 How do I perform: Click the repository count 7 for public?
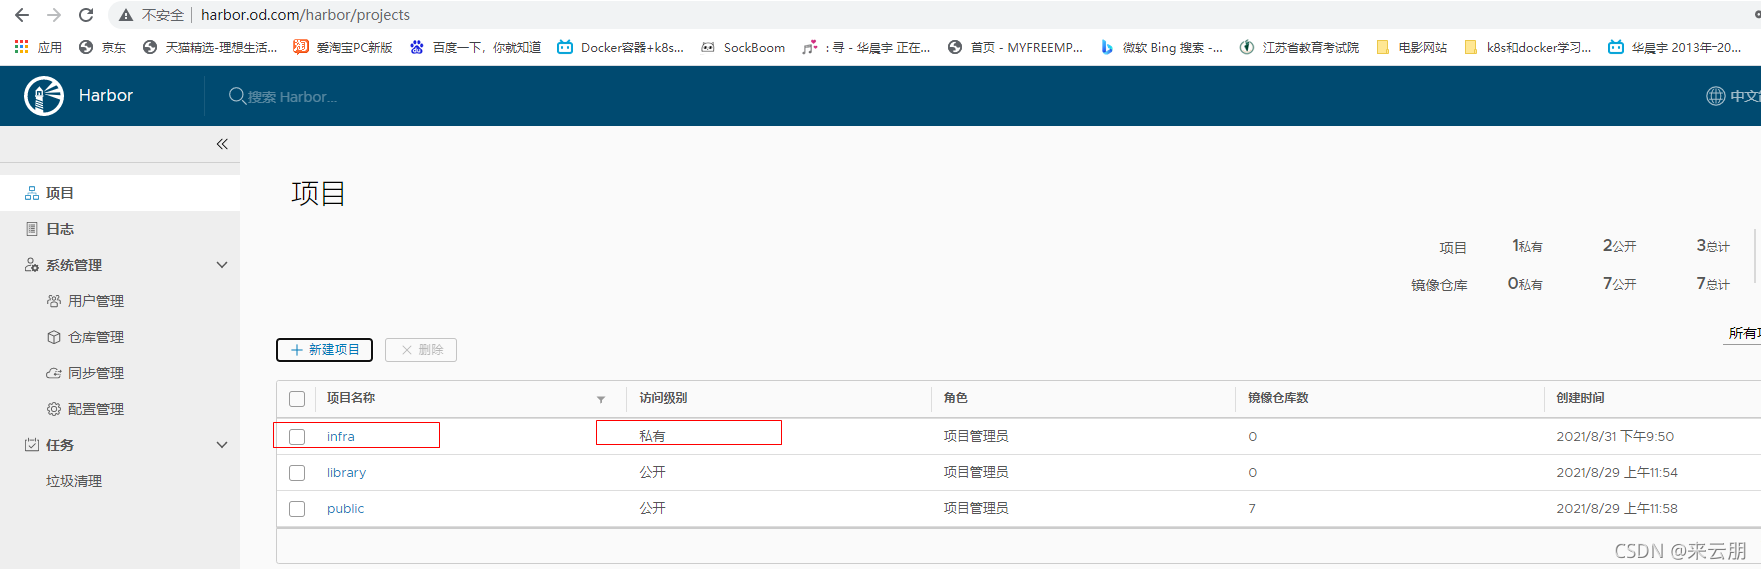[1252, 509]
